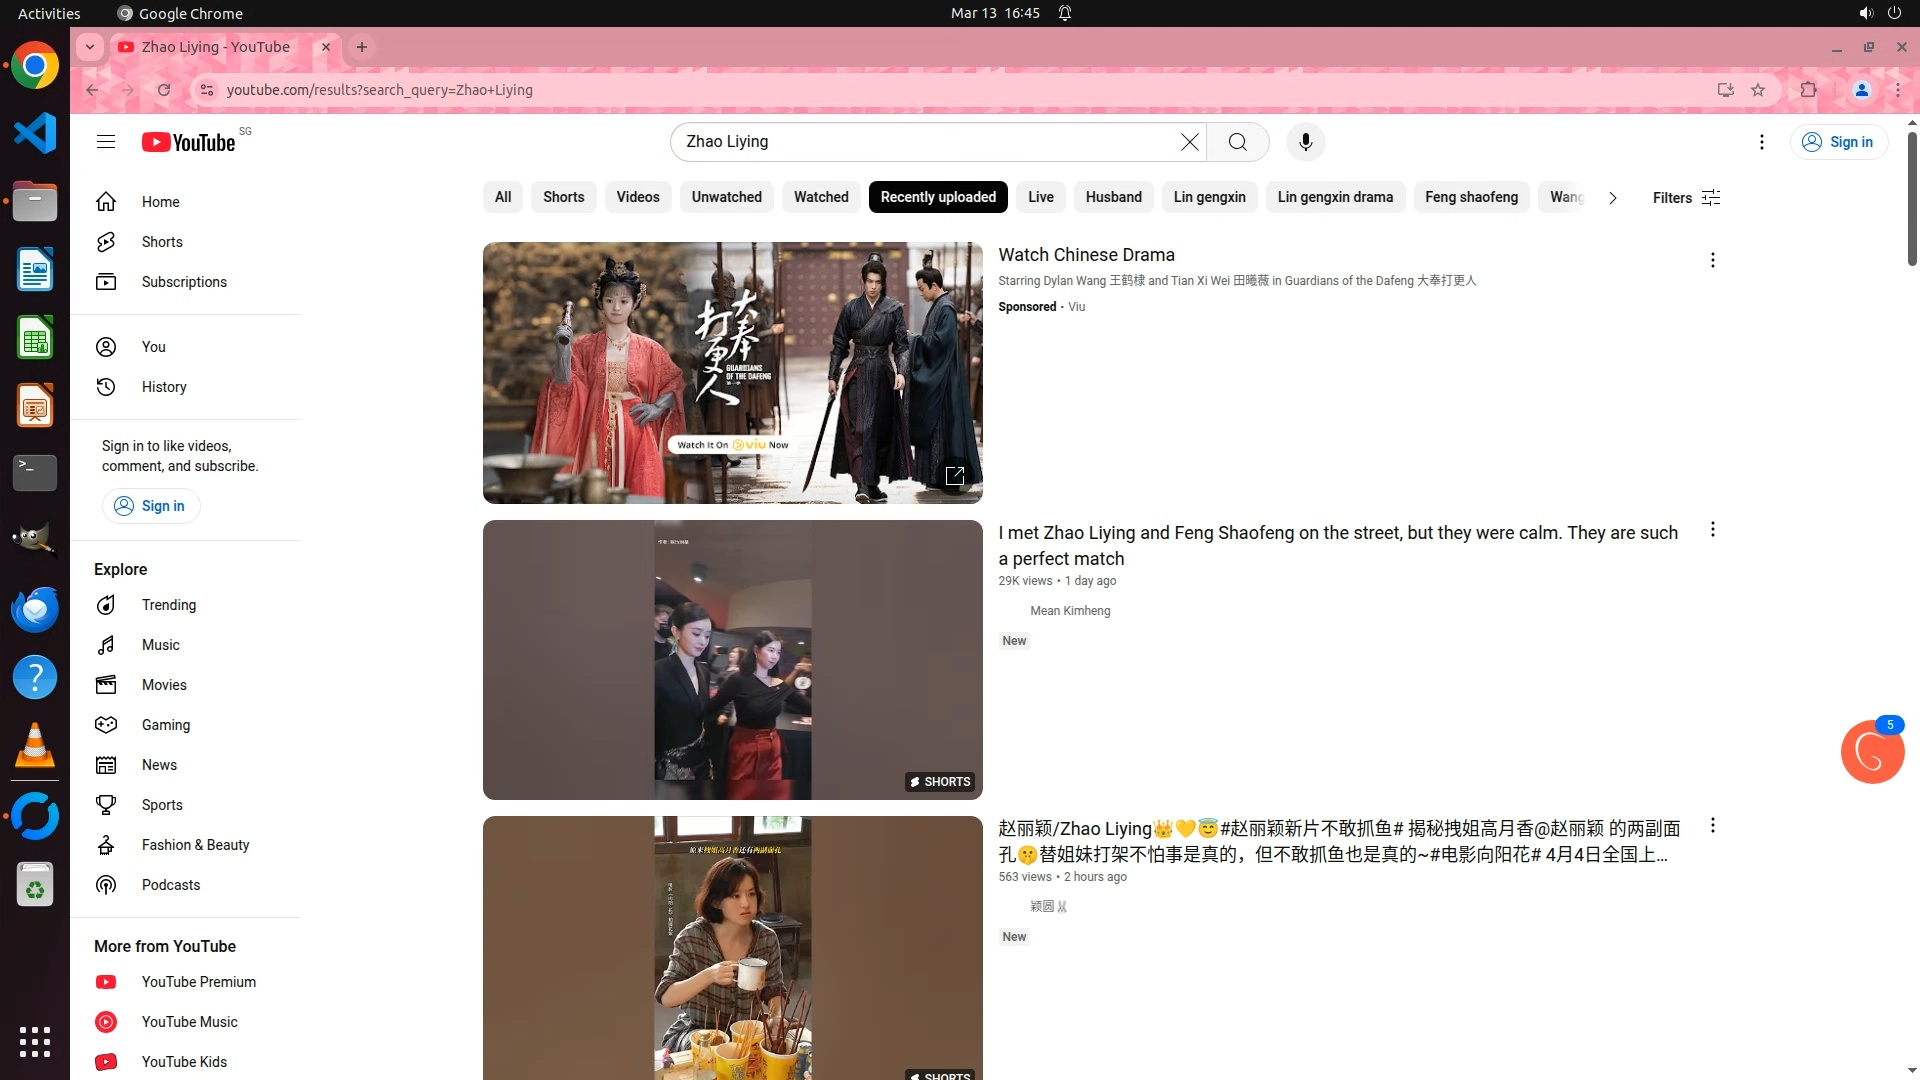Click the voice search microphone icon
This screenshot has height=1080, width=1920.
coord(1305,142)
